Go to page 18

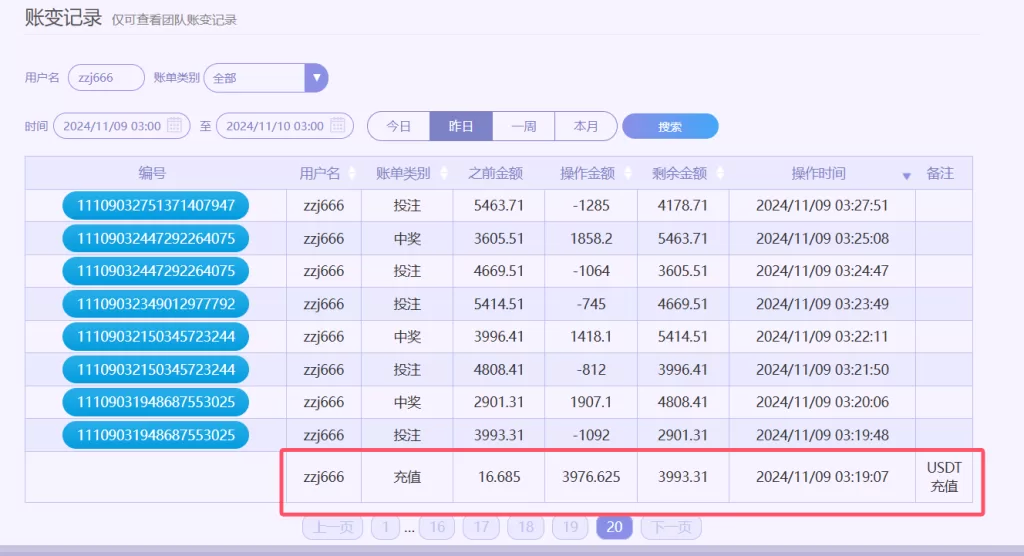(526, 527)
